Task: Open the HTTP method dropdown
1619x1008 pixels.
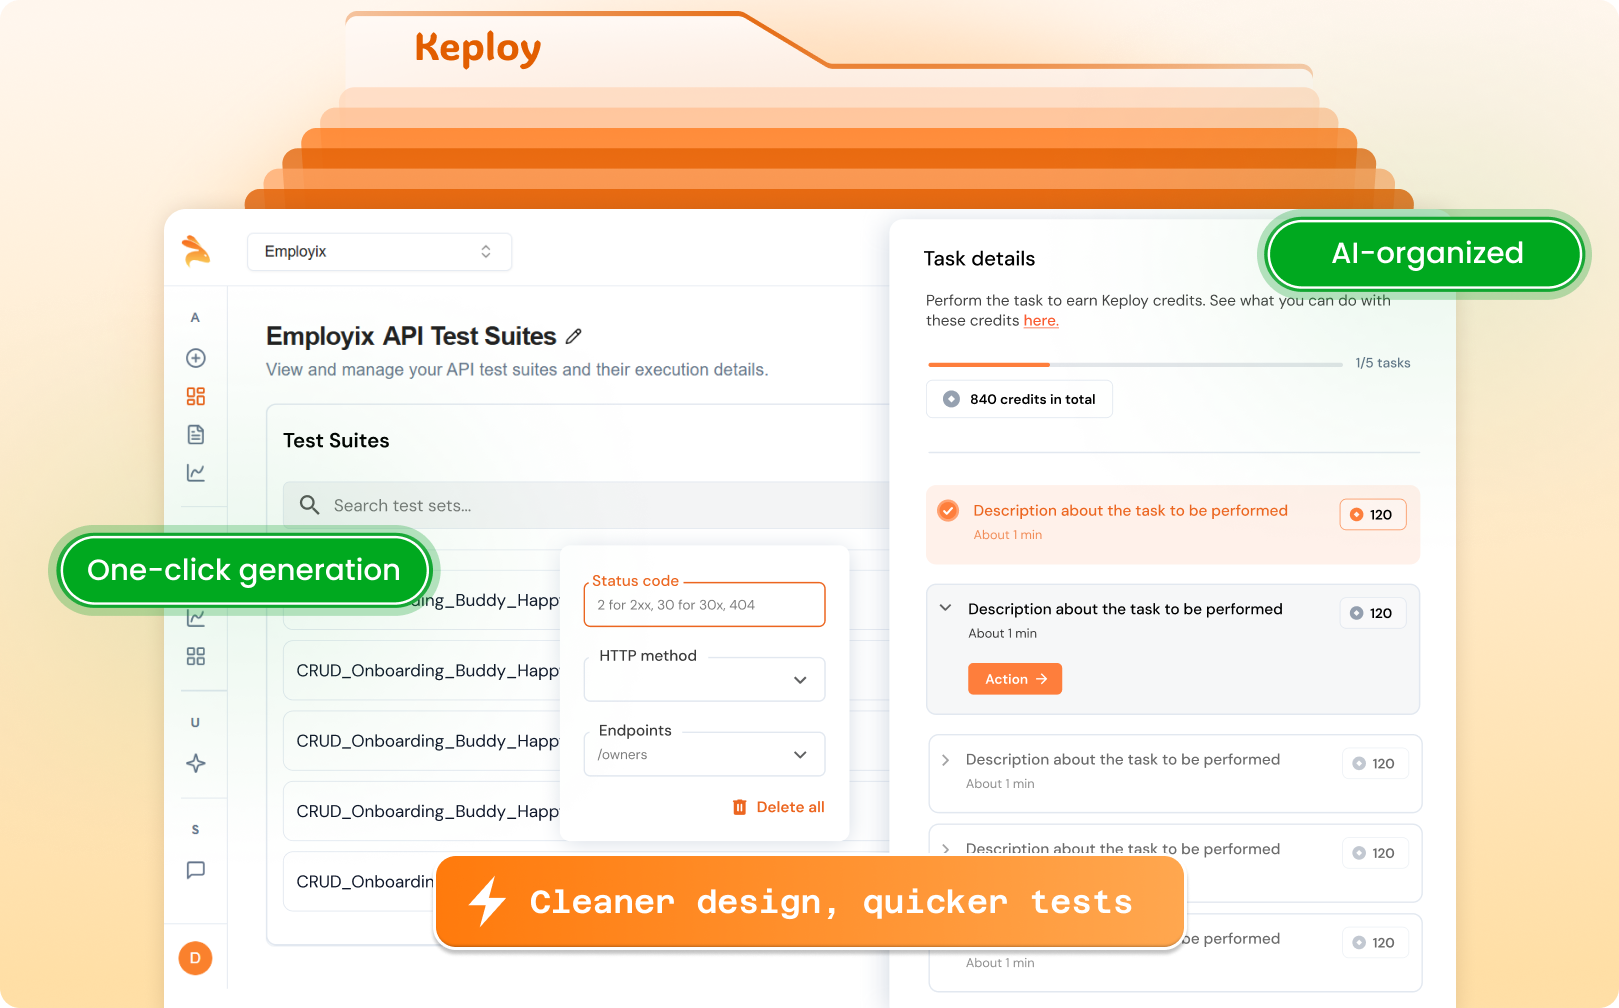Action: tap(704, 680)
